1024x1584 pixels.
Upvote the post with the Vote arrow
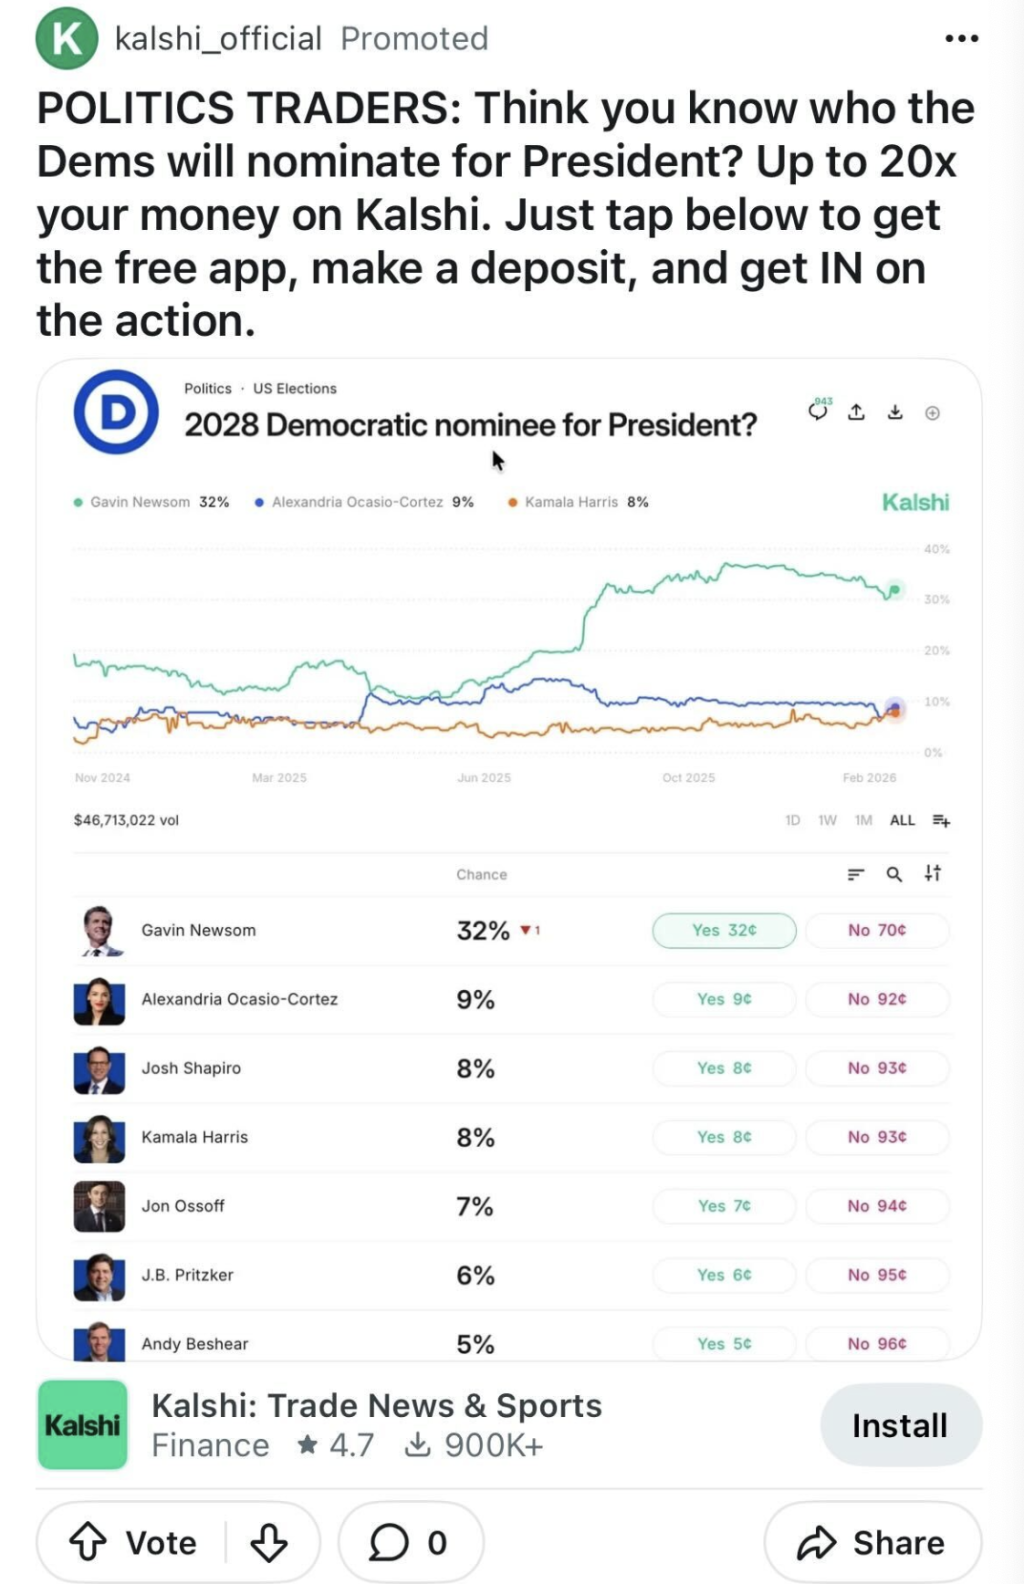(88, 1542)
